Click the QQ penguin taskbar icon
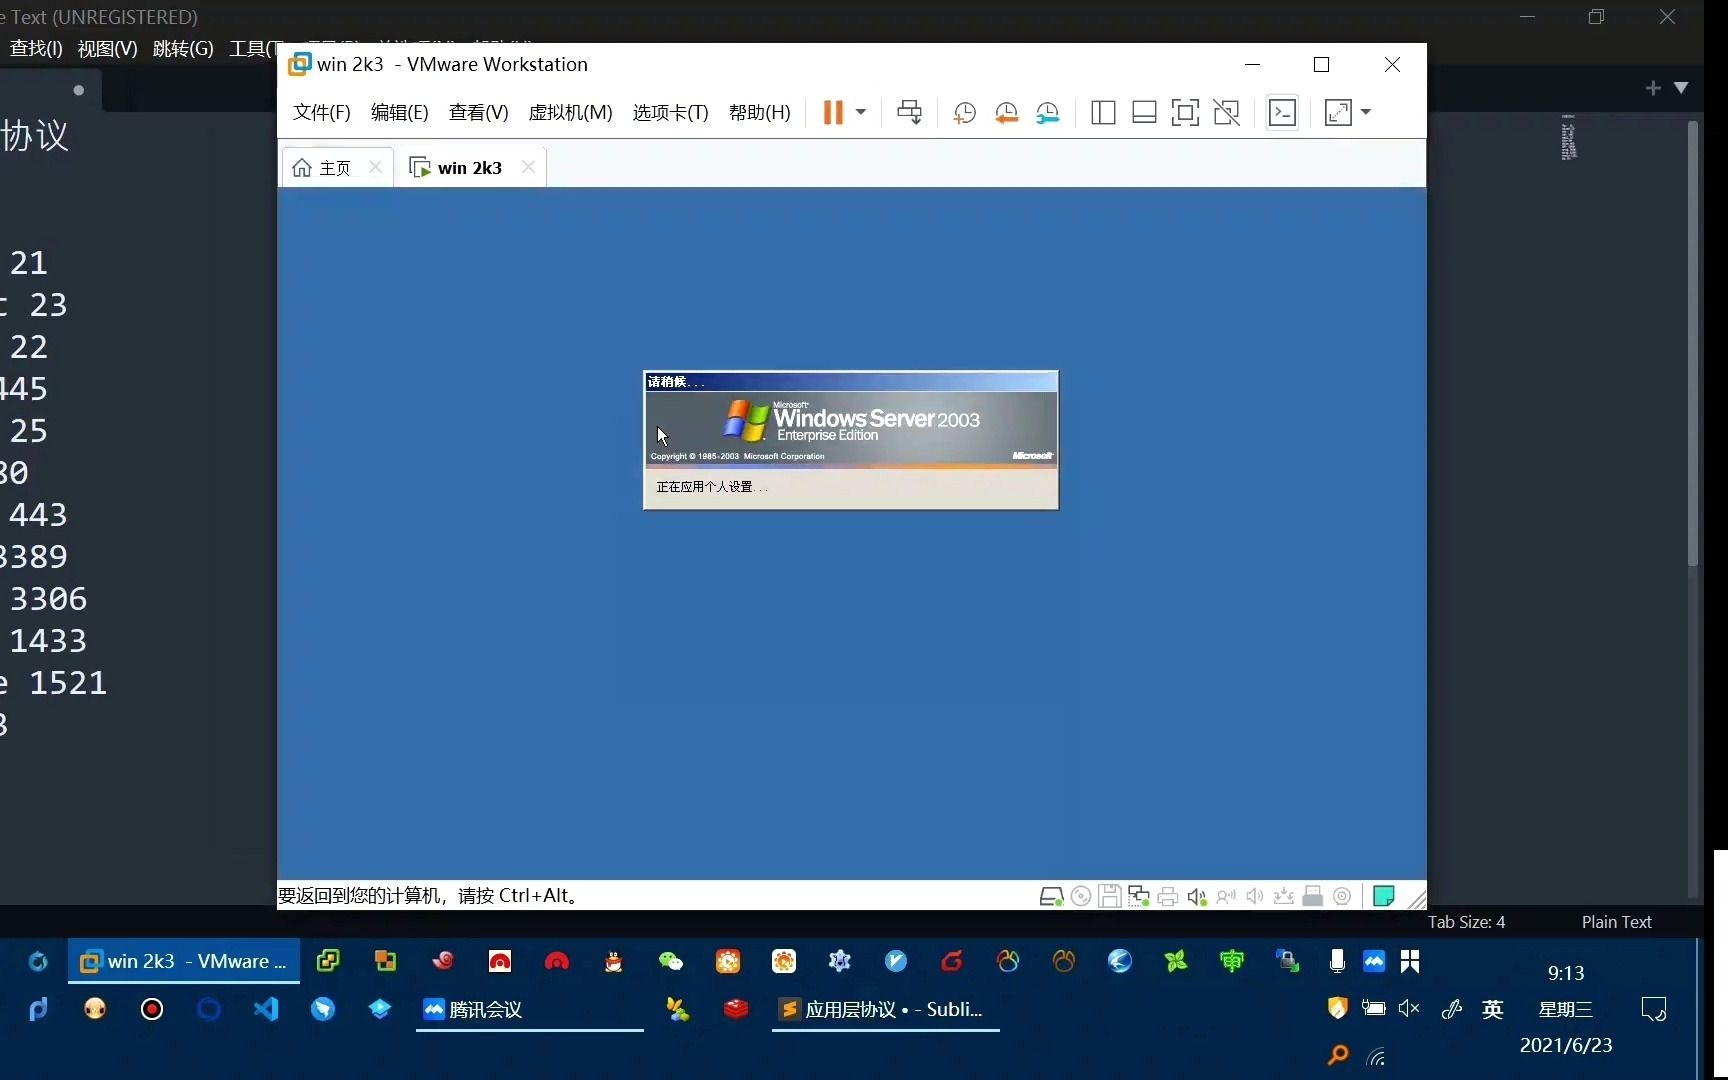This screenshot has width=1728, height=1080. click(613, 962)
